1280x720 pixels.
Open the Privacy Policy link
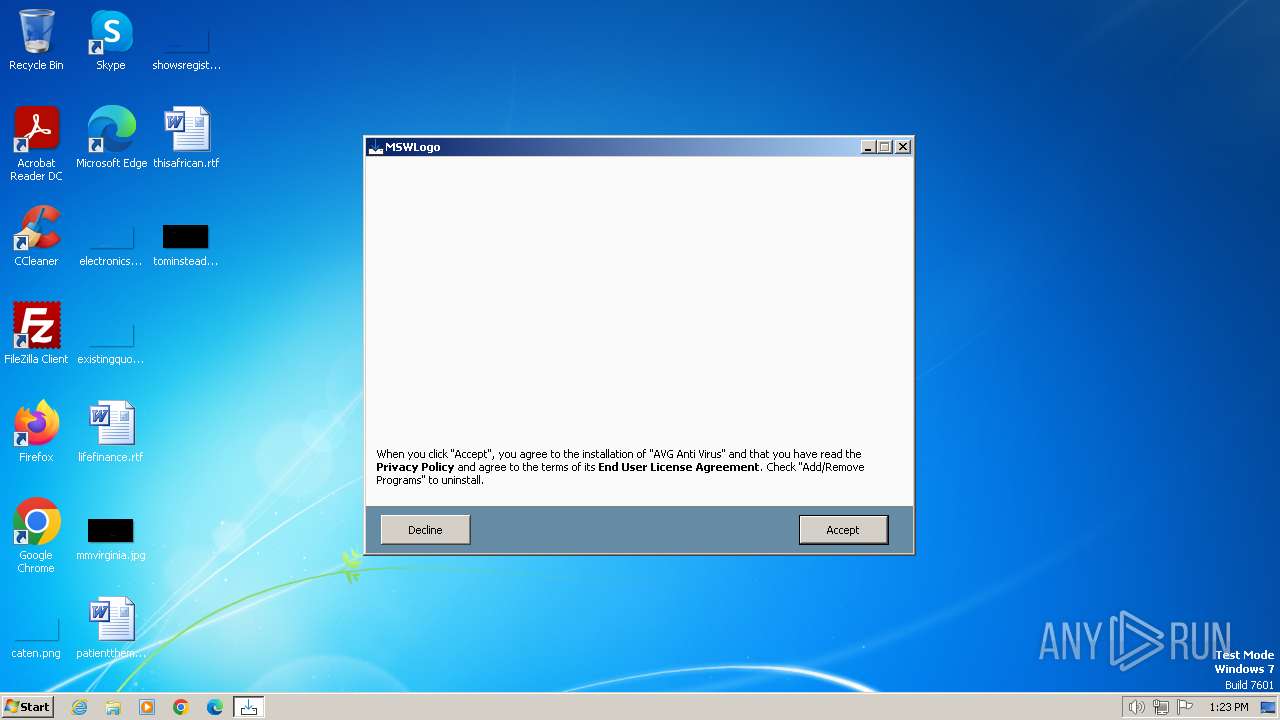(415, 467)
